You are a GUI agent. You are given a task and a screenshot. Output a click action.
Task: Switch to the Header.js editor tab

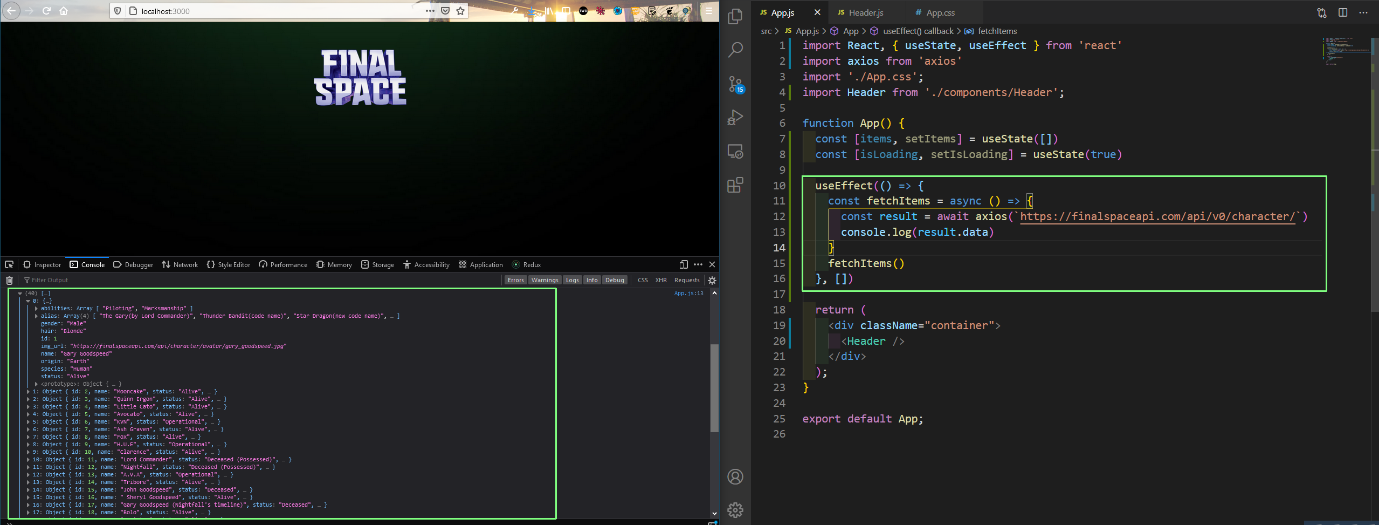[865, 13]
